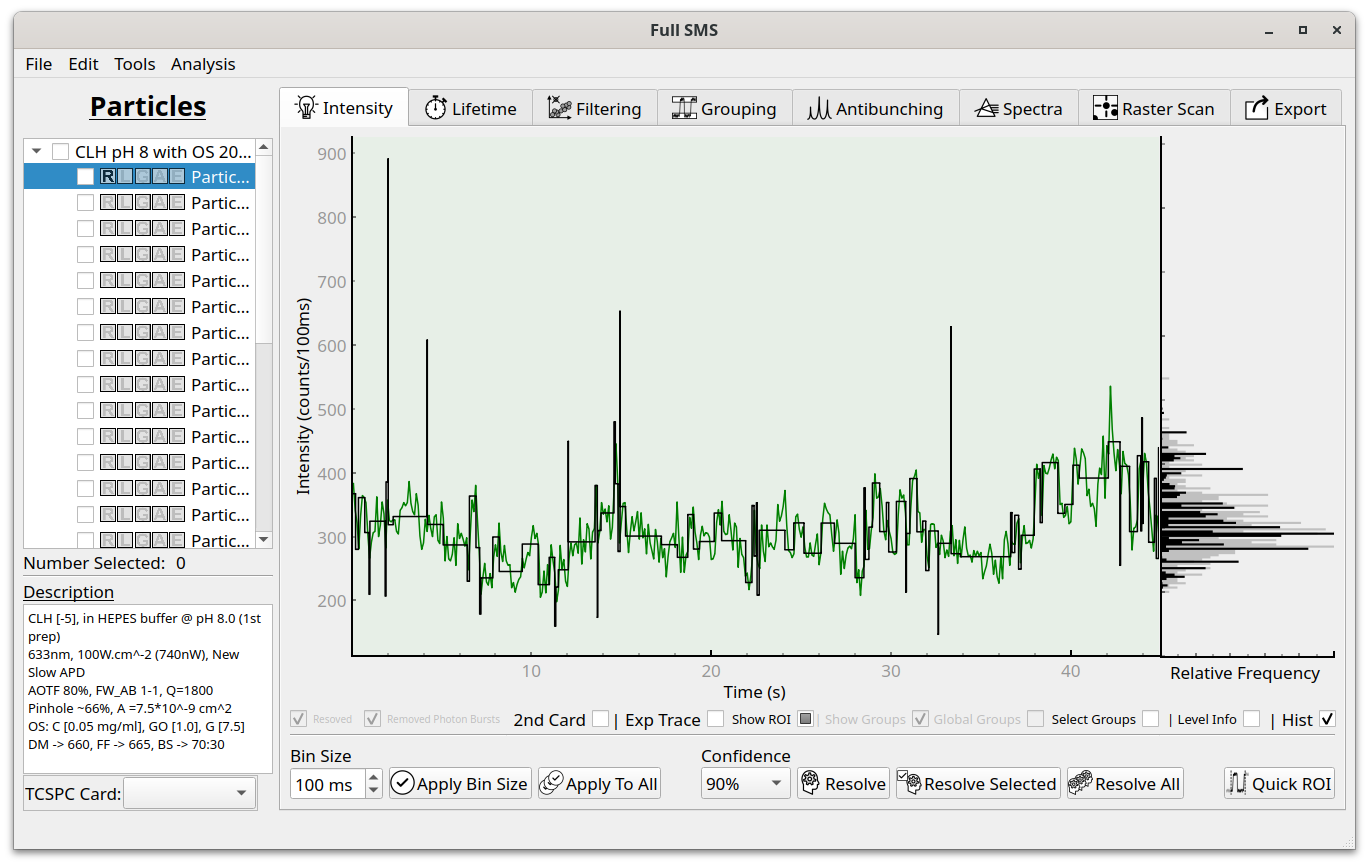Click the TCSPC Card: label
Screen dimensions: 1369x866
pos(72,794)
